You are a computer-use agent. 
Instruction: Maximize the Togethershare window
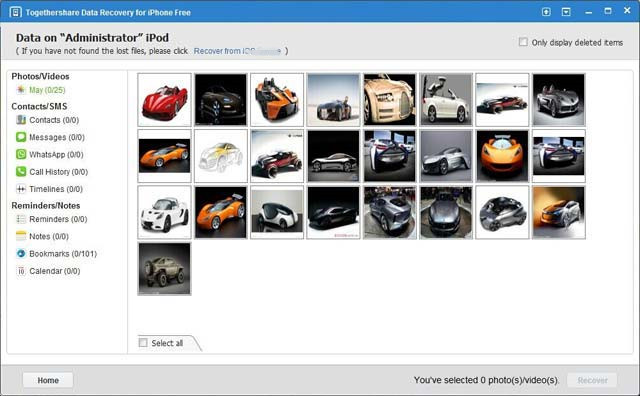[x=608, y=11]
